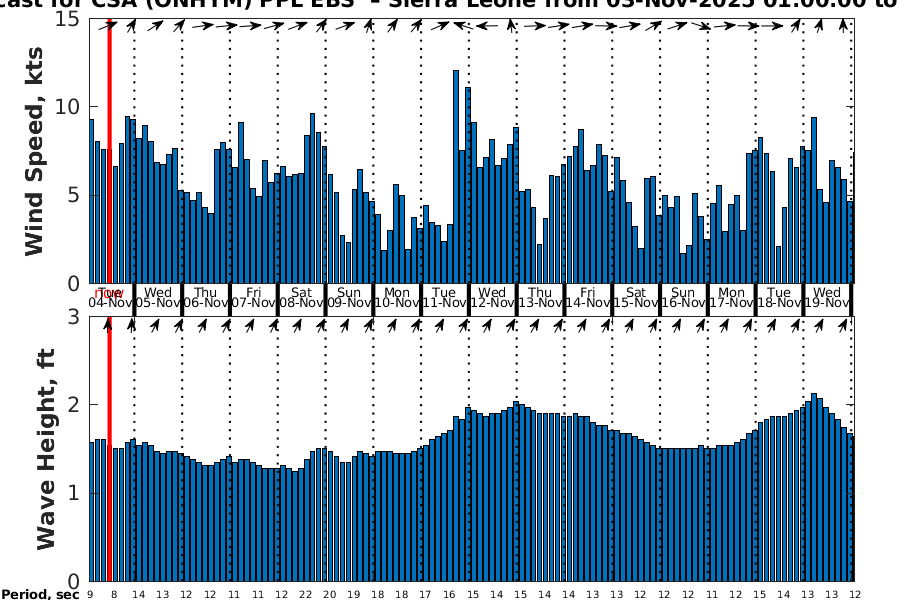900x600 pixels.
Task: Click the red time marker in wind chart
Action: (109, 150)
